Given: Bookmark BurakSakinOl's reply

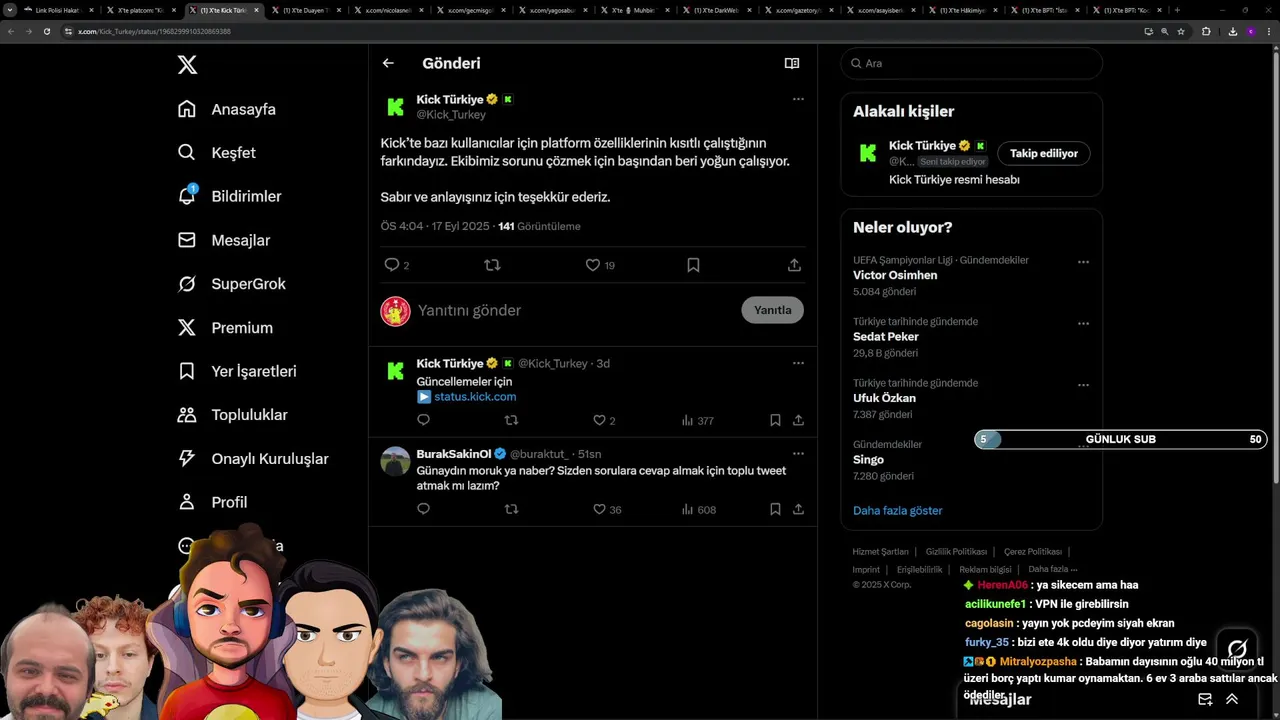Looking at the screenshot, I should pyautogui.click(x=775, y=509).
